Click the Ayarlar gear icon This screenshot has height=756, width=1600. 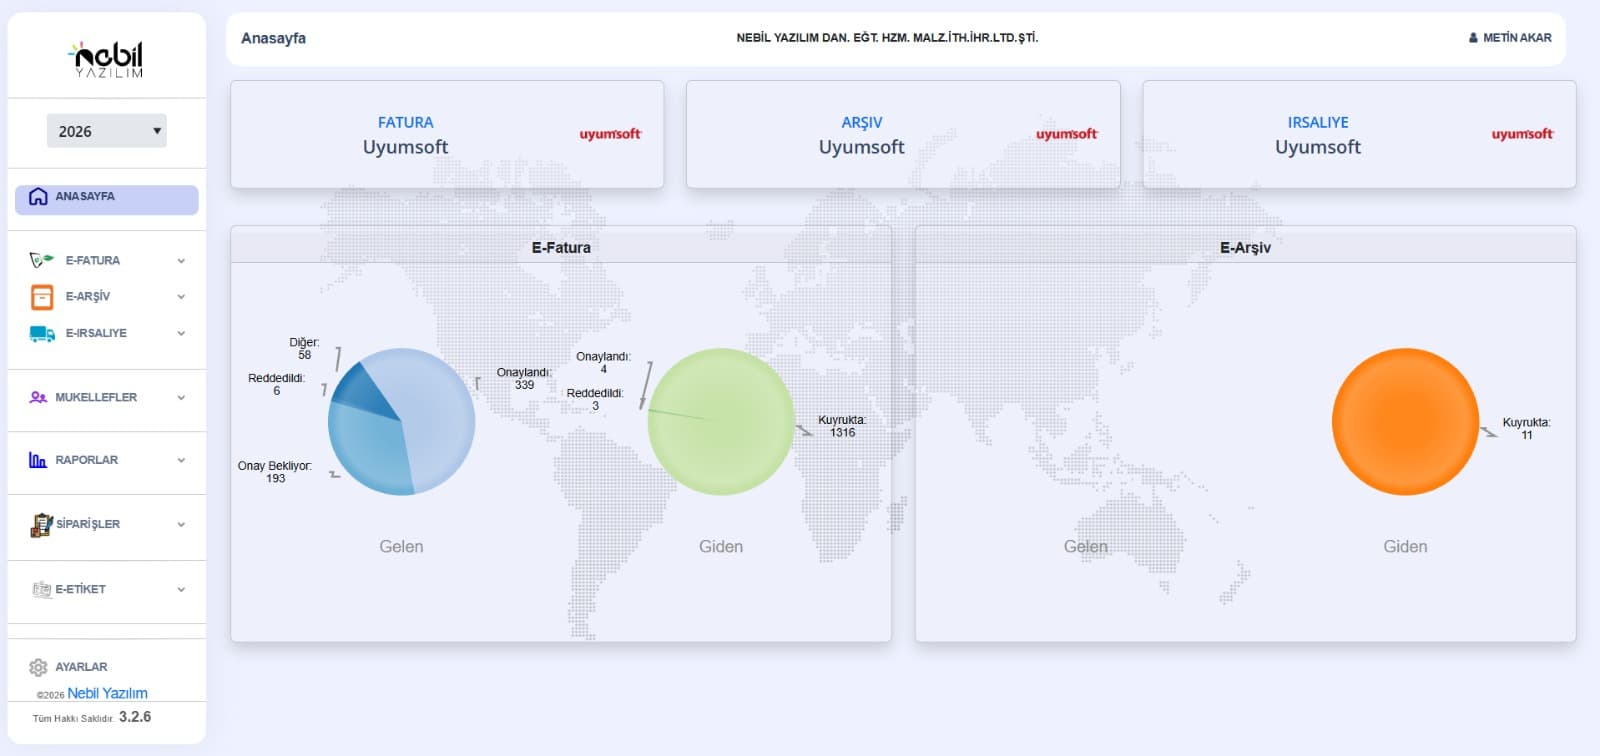(x=38, y=667)
